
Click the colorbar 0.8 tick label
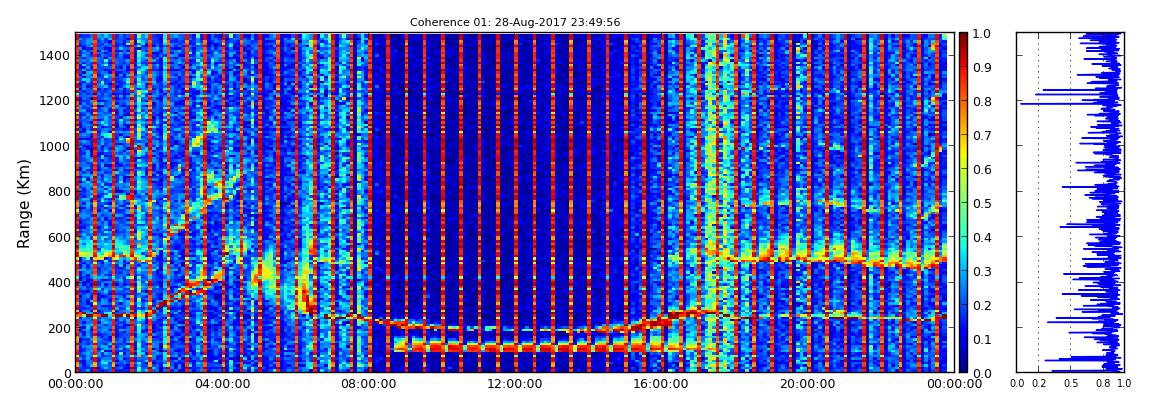(983, 102)
